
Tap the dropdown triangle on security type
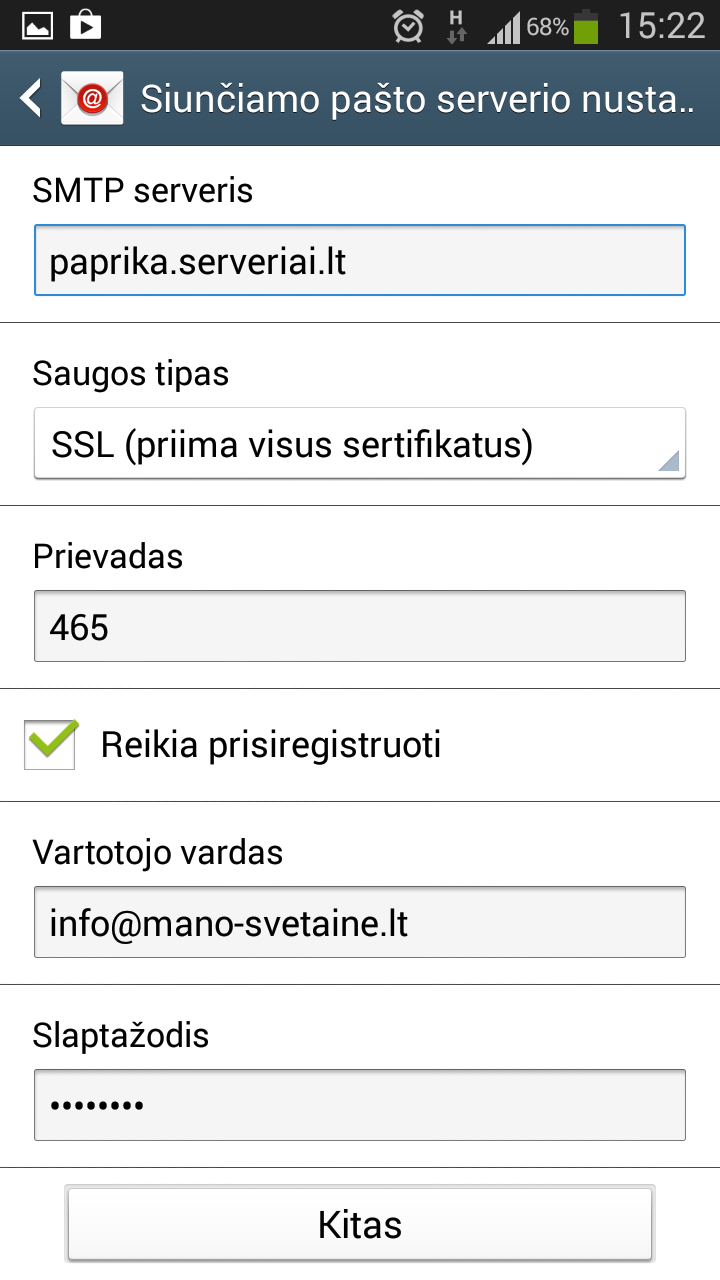pyautogui.click(x=668, y=460)
